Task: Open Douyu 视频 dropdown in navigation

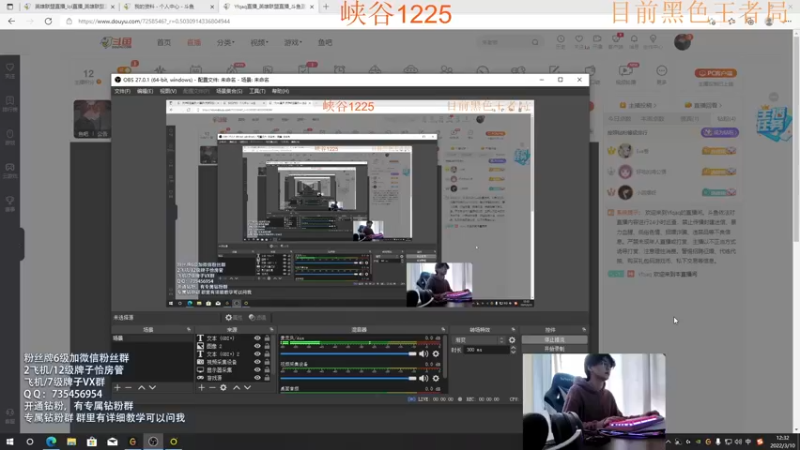Action: [x=259, y=42]
